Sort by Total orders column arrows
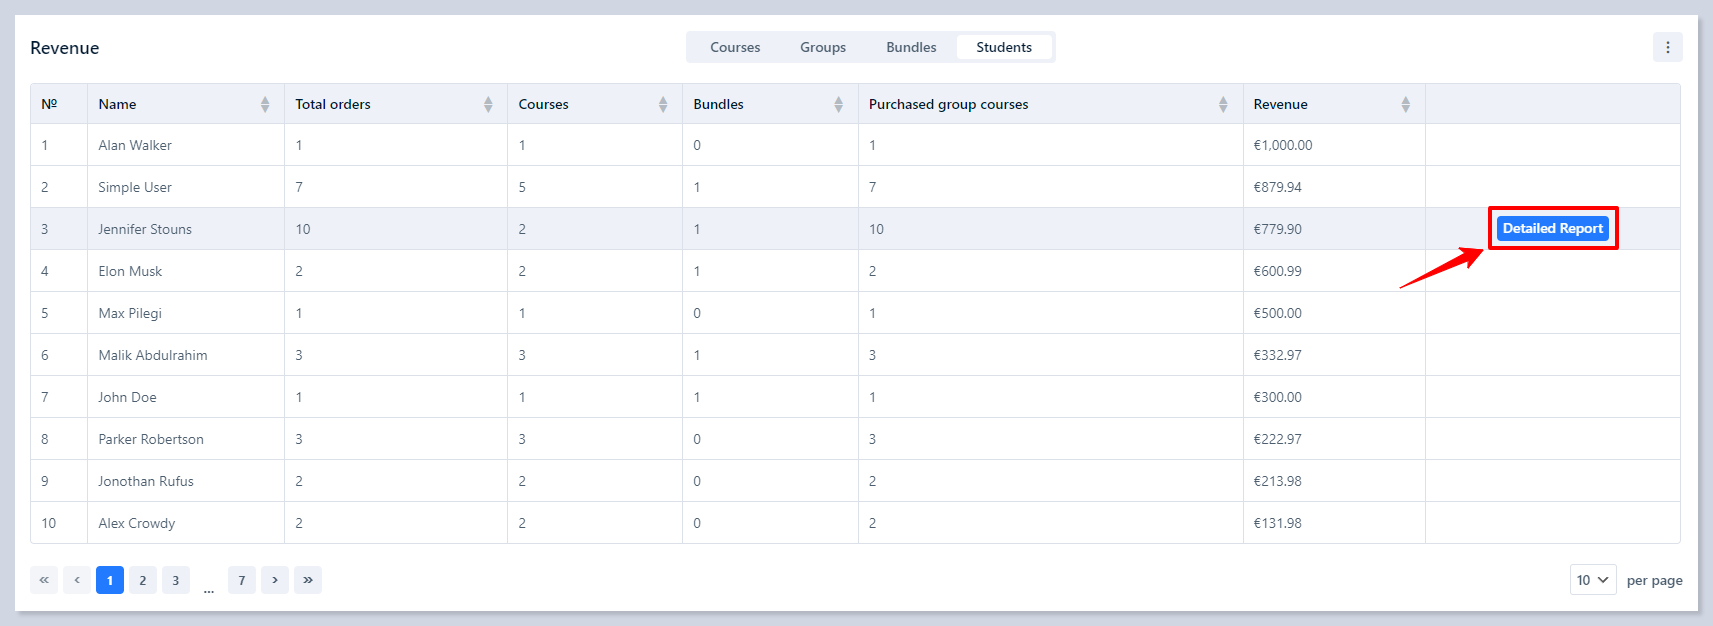Screen dimensions: 1713x626 click(x=488, y=104)
